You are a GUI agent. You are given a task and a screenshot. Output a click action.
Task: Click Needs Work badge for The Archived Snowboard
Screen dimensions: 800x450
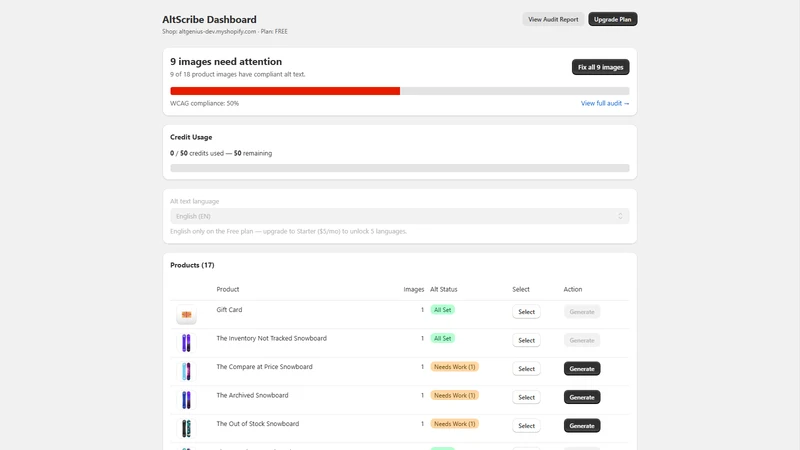pyautogui.click(x=454, y=395)
